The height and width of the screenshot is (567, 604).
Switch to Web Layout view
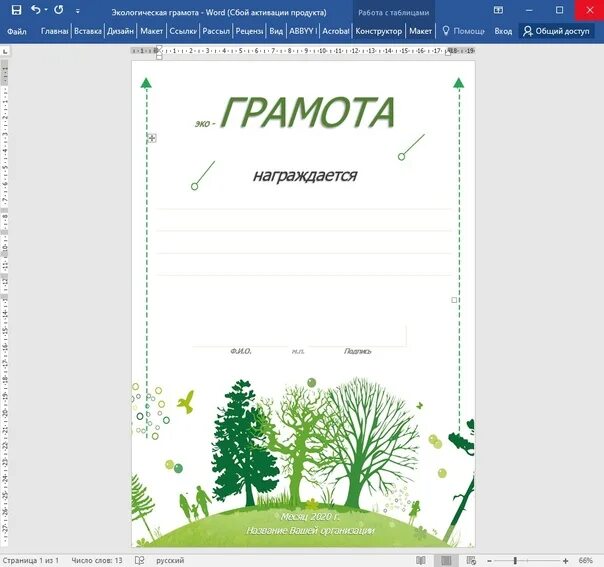471,560
